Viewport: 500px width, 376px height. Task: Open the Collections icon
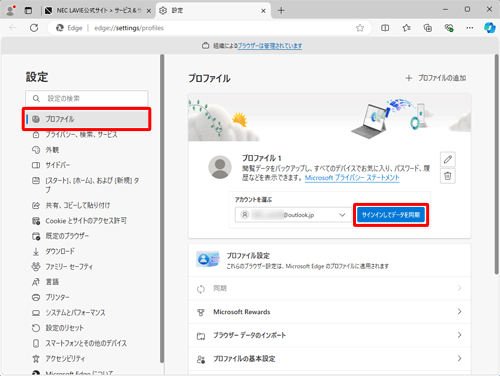click(x=427, y=28)
